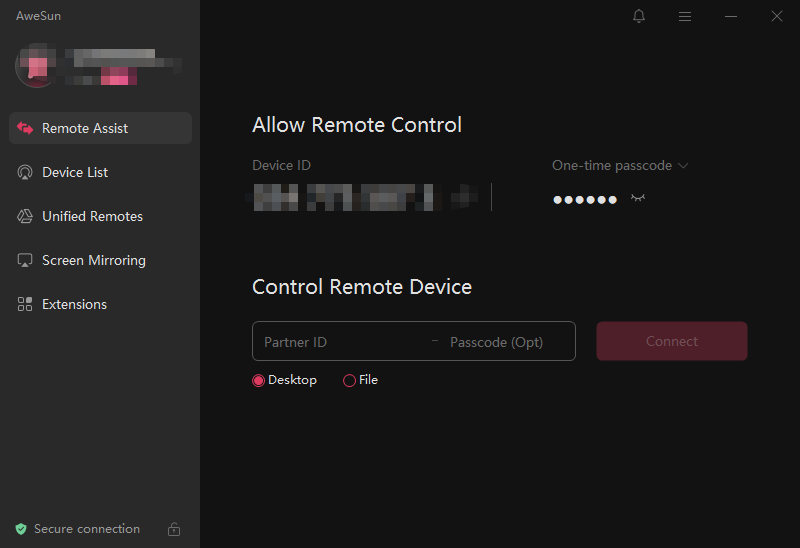Switch to the Device List tab
The width and height of the screenshot is (800, 548).
pos(75,172)
